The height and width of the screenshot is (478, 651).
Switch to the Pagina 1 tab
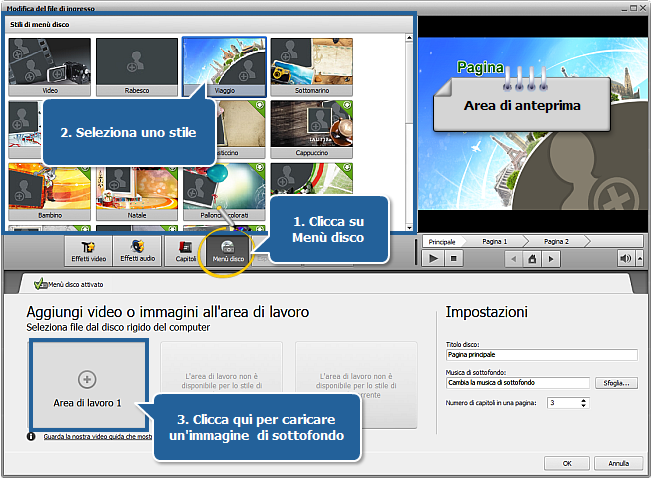pos(494,241)
